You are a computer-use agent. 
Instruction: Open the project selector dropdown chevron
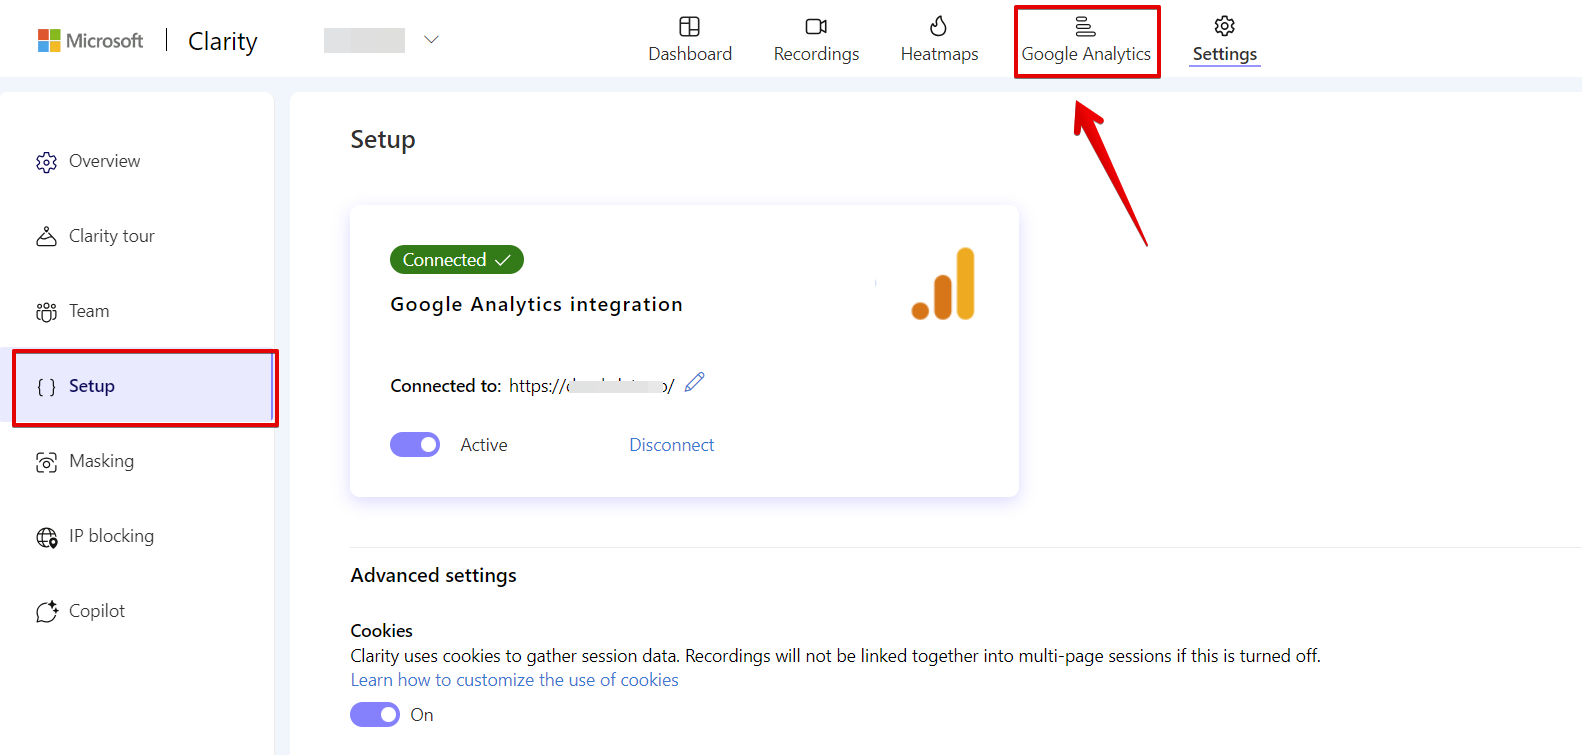coord(431,40)
